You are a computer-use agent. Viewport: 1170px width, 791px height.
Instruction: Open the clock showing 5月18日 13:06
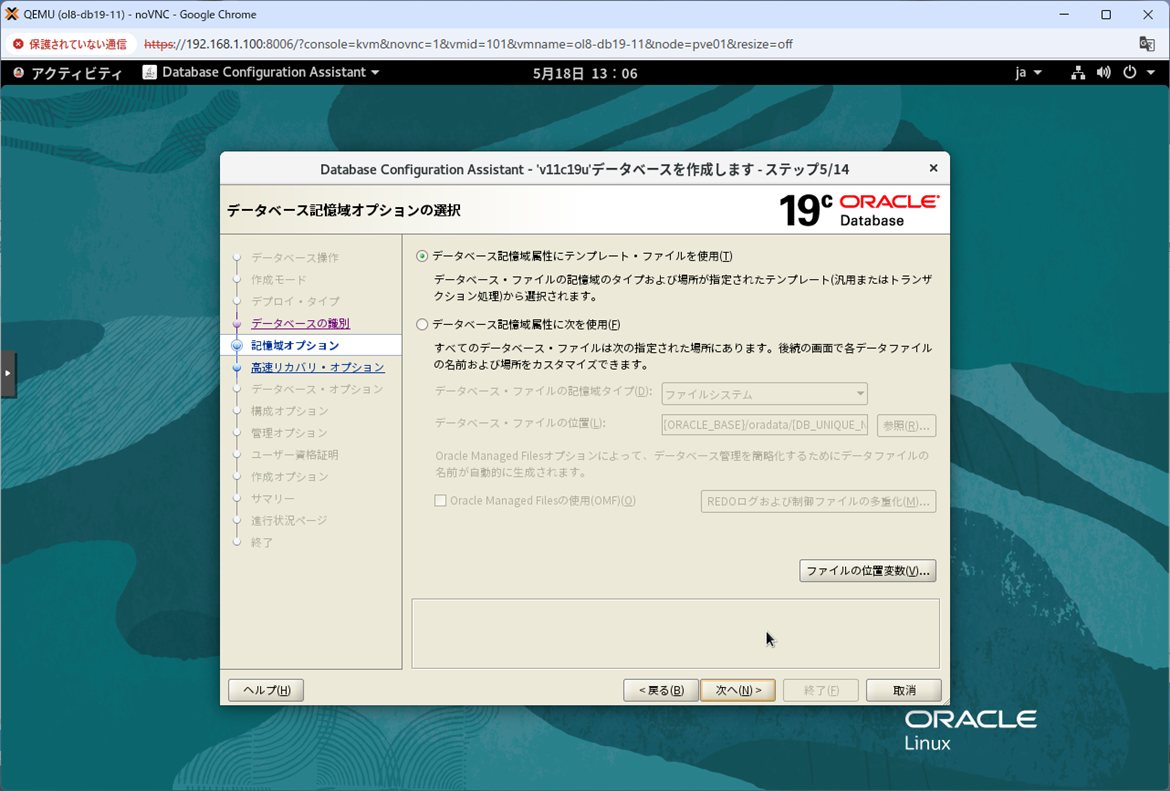point(585,73)
